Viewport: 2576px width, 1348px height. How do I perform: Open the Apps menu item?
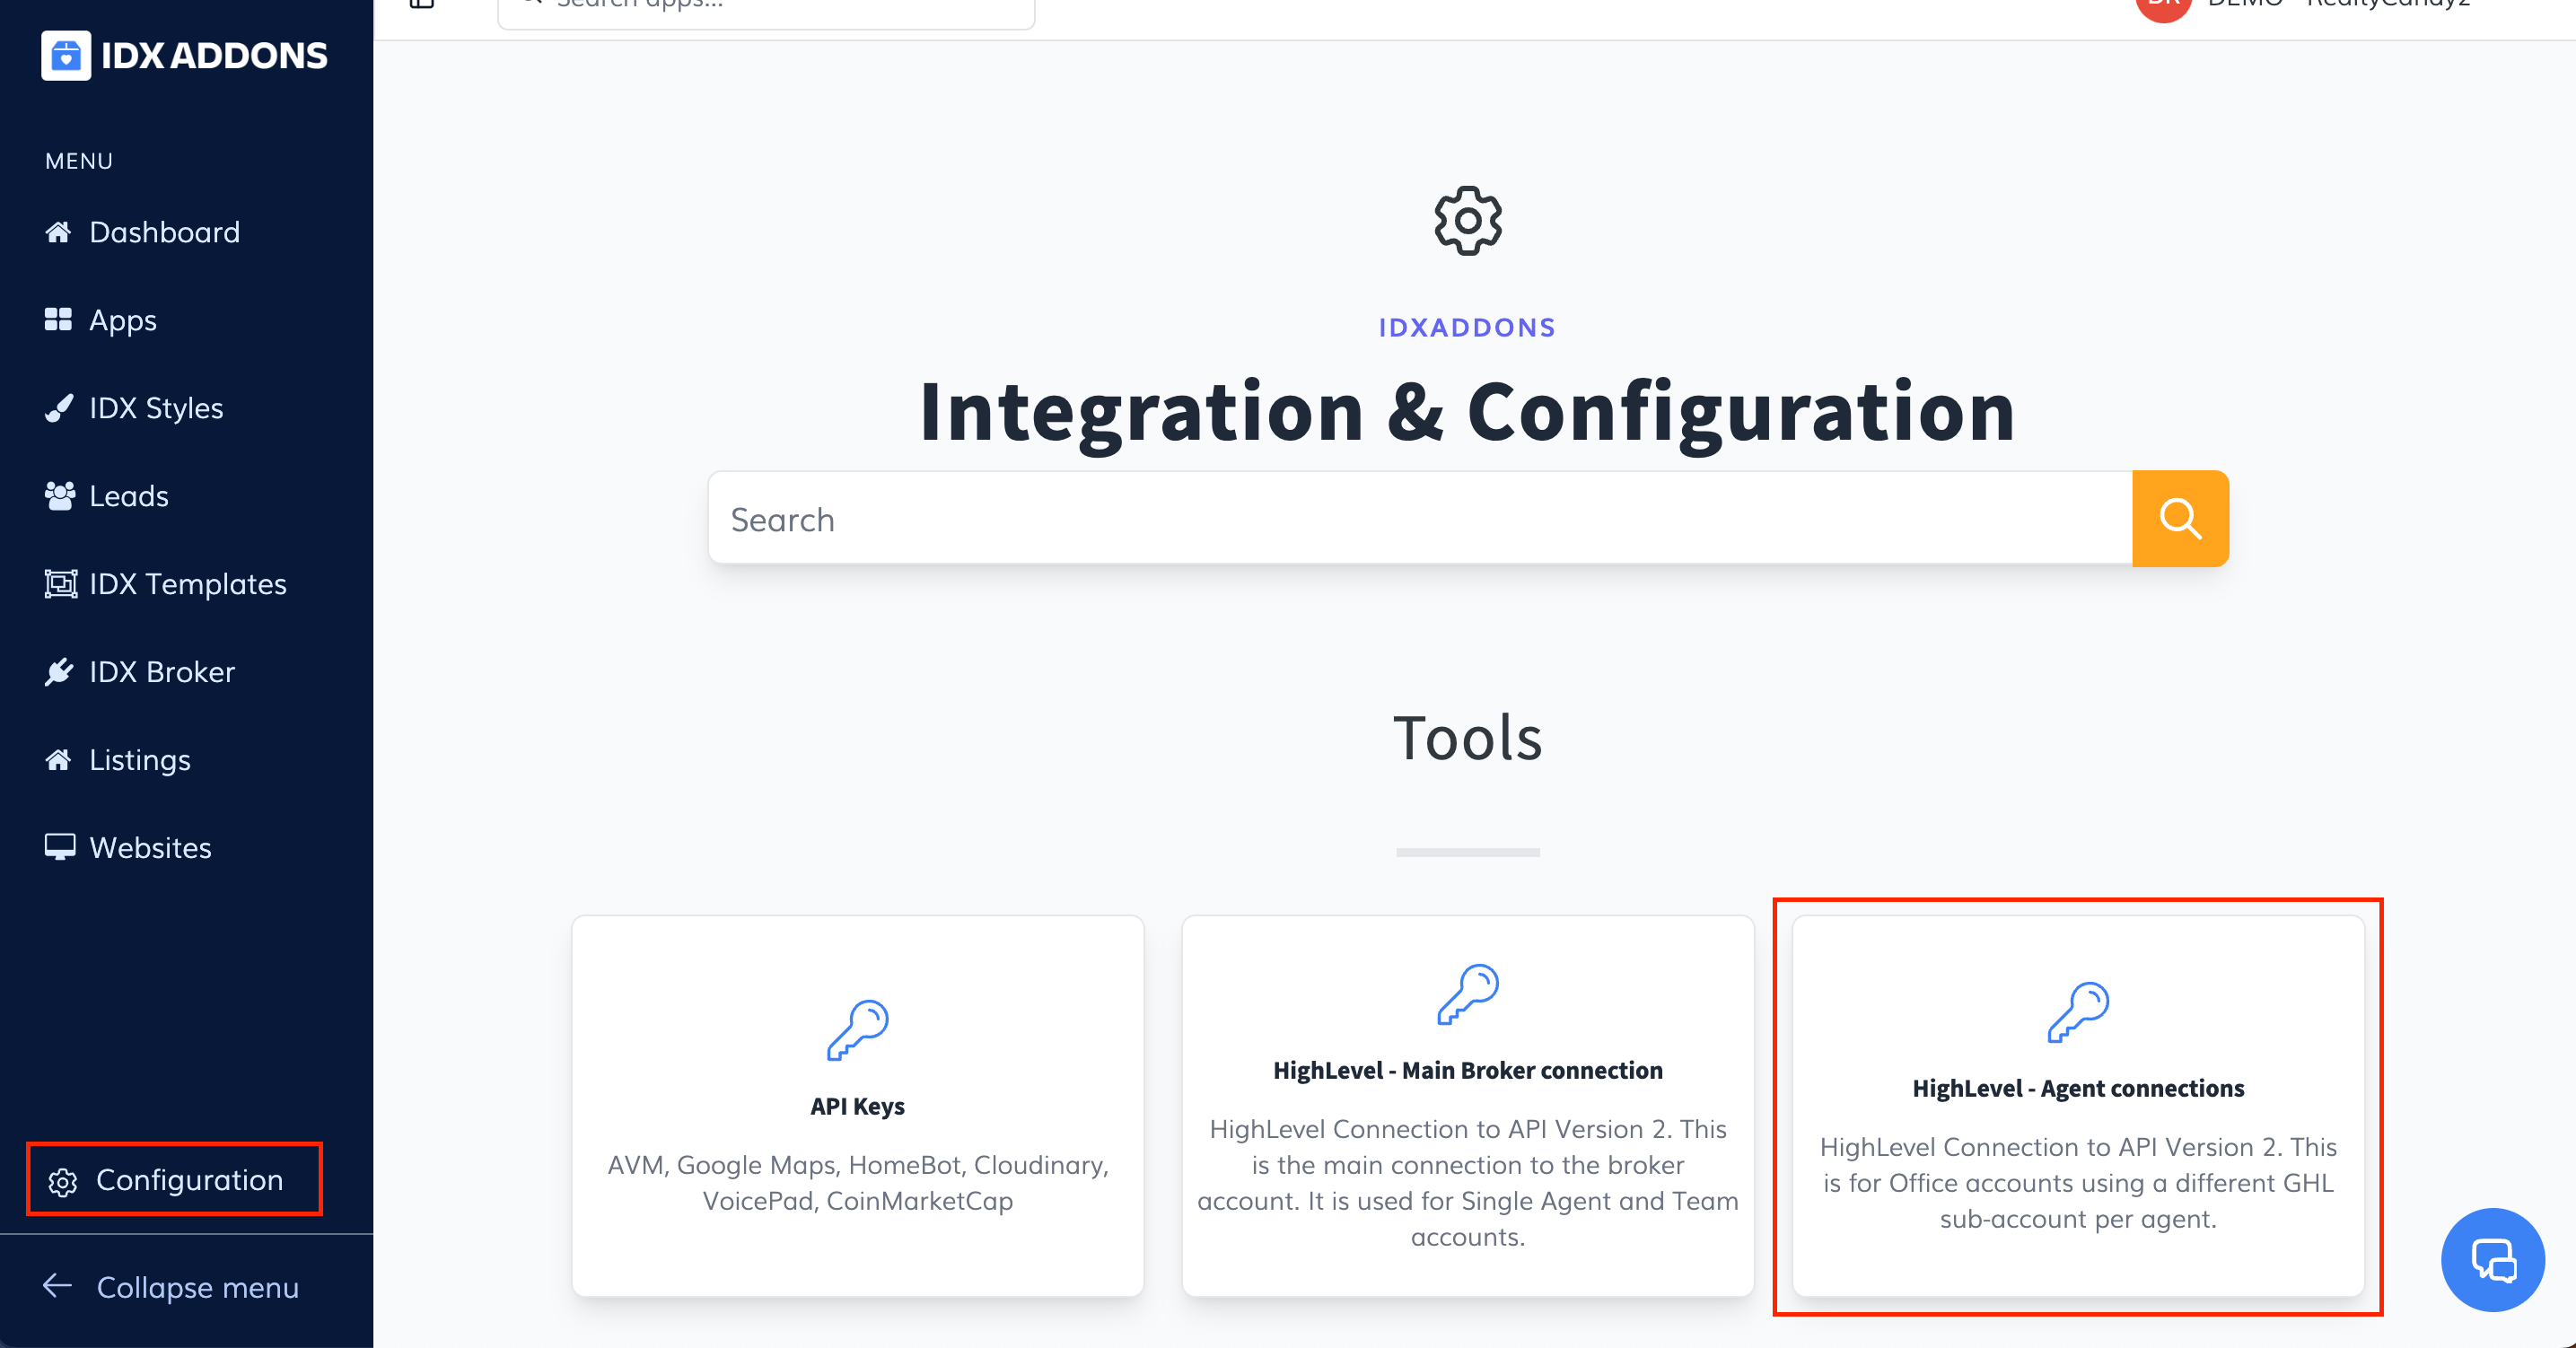(x=122, y=320)
